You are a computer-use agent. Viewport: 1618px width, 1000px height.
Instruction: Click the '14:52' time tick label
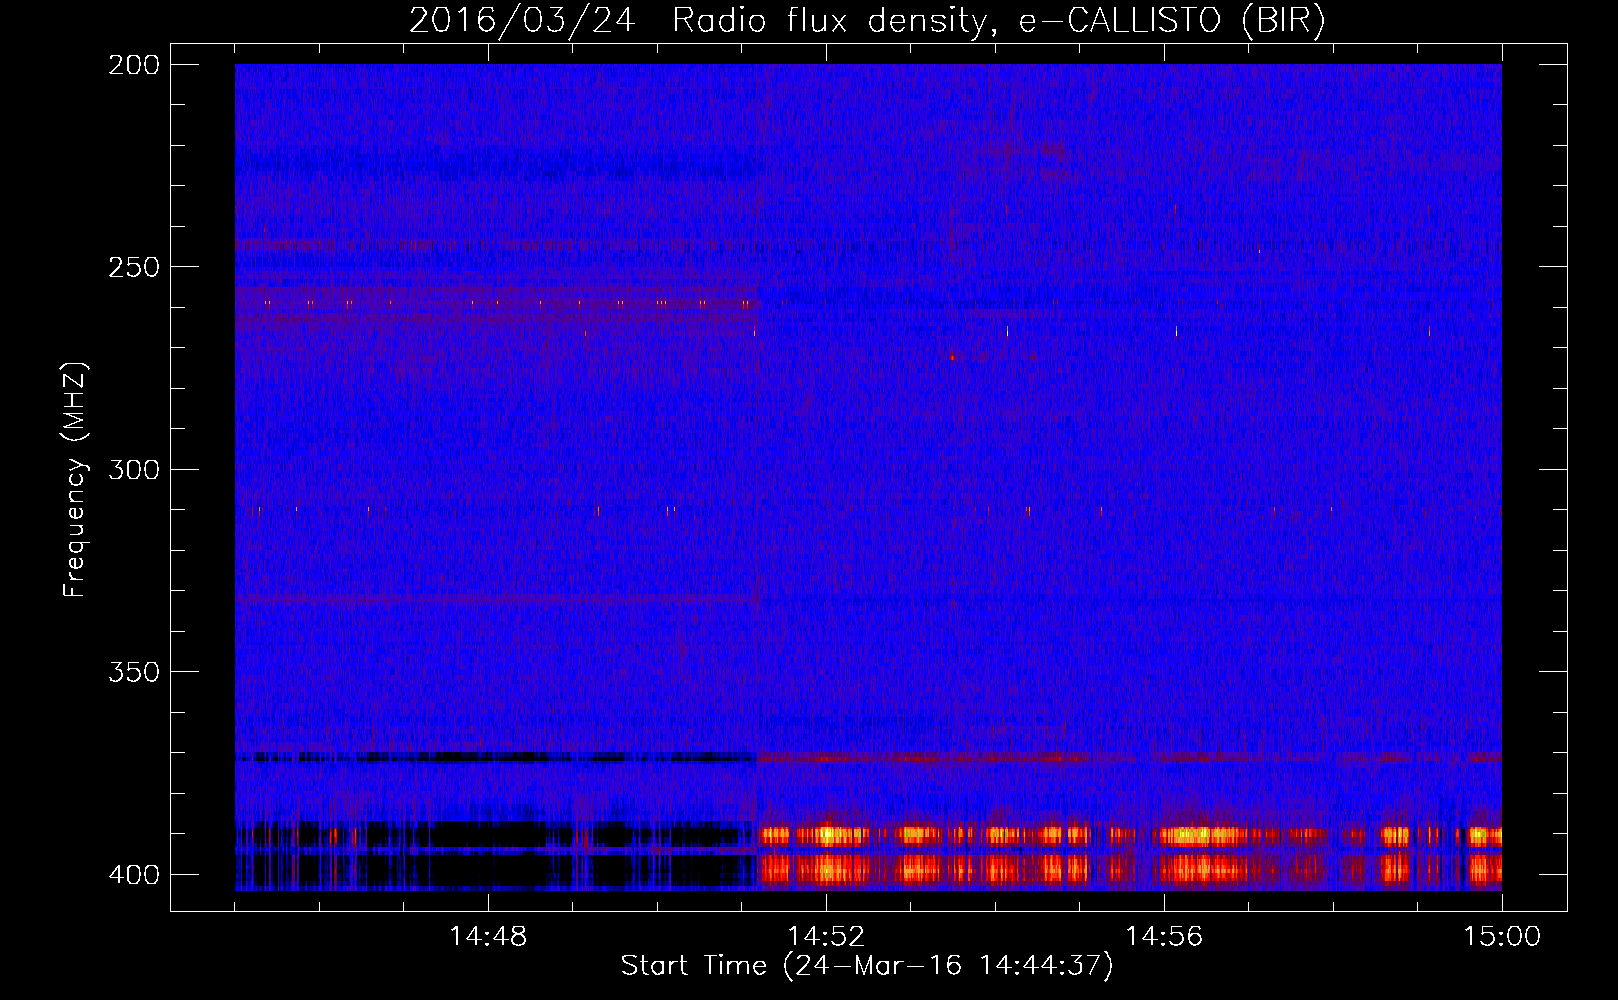(x=826, y=936)
